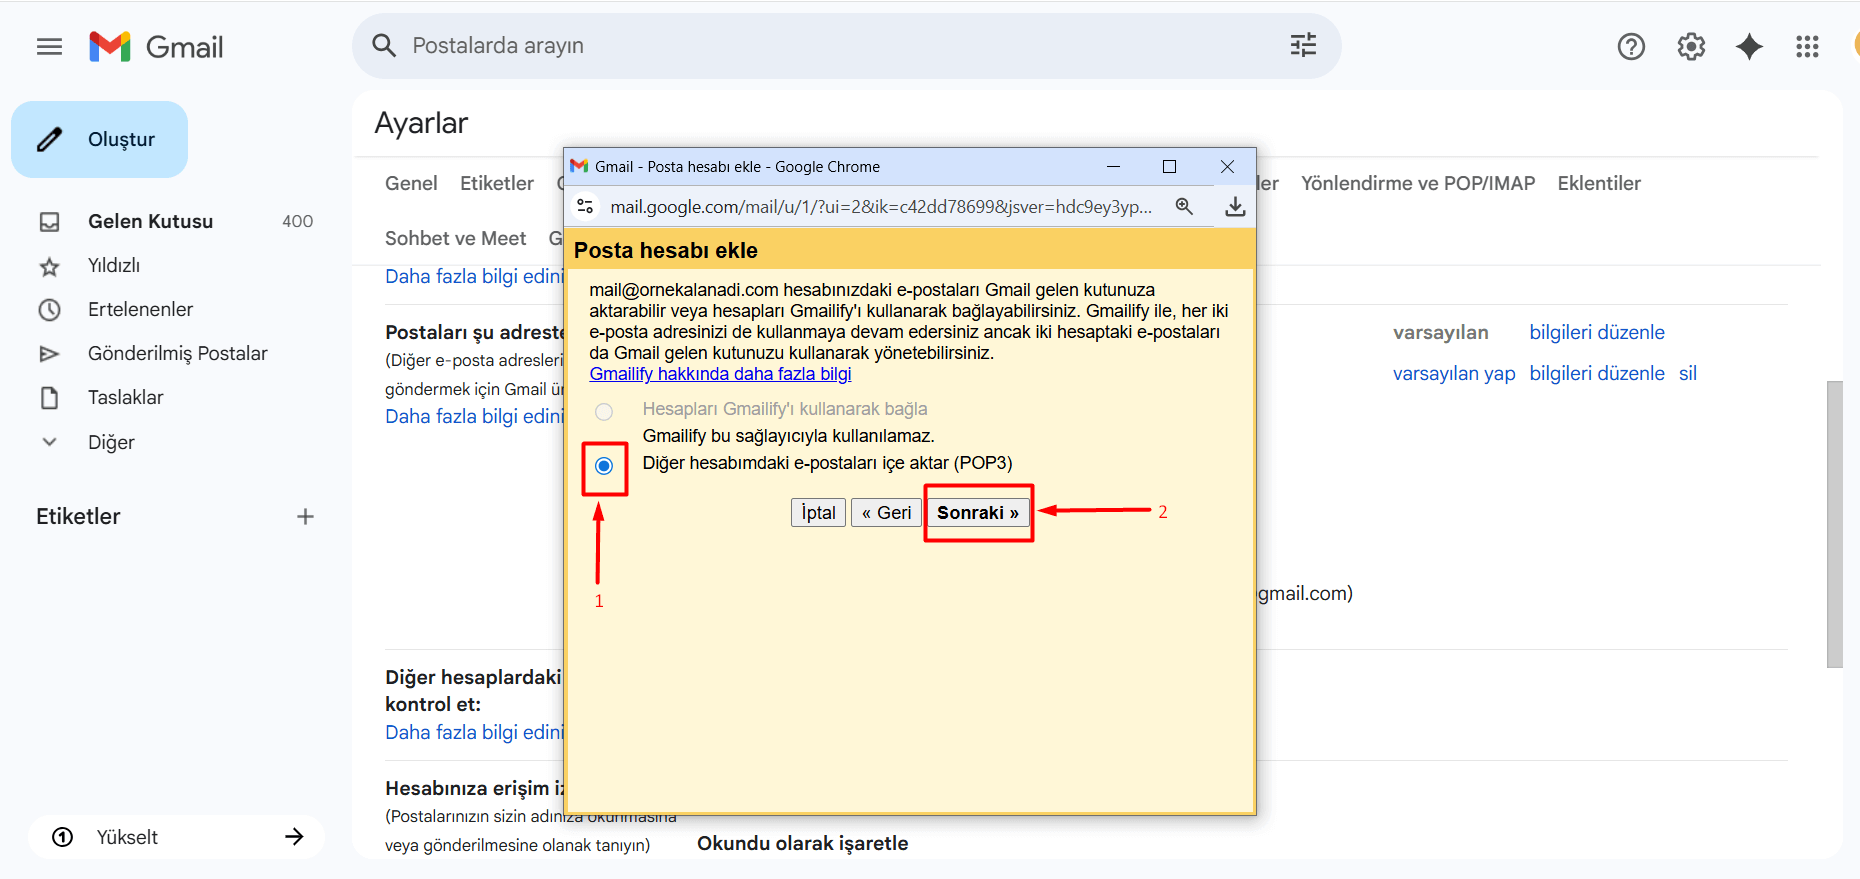Click the Sonraki » button
This screenshot has width=1860, height=879.
pyautogui.click(x=978, y=513)
